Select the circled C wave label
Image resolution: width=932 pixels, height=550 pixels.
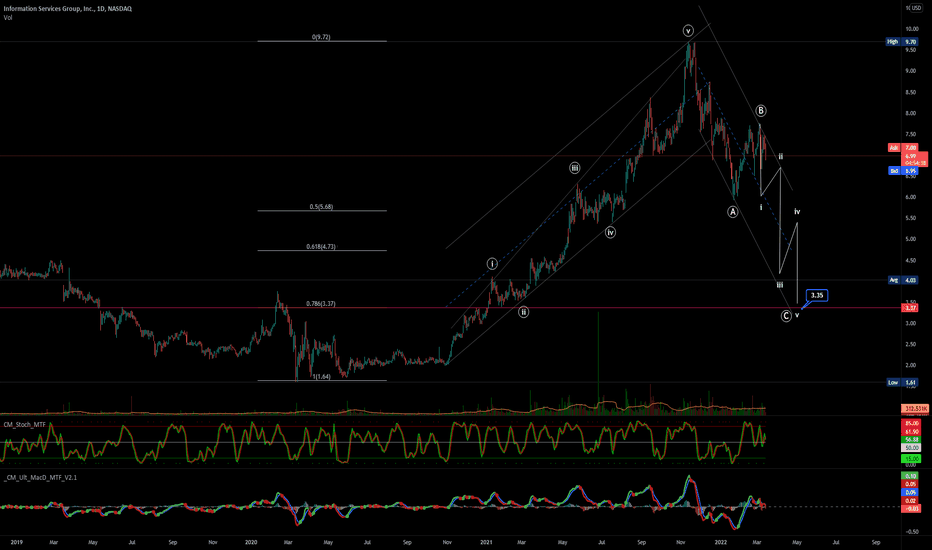pos(786,316)
